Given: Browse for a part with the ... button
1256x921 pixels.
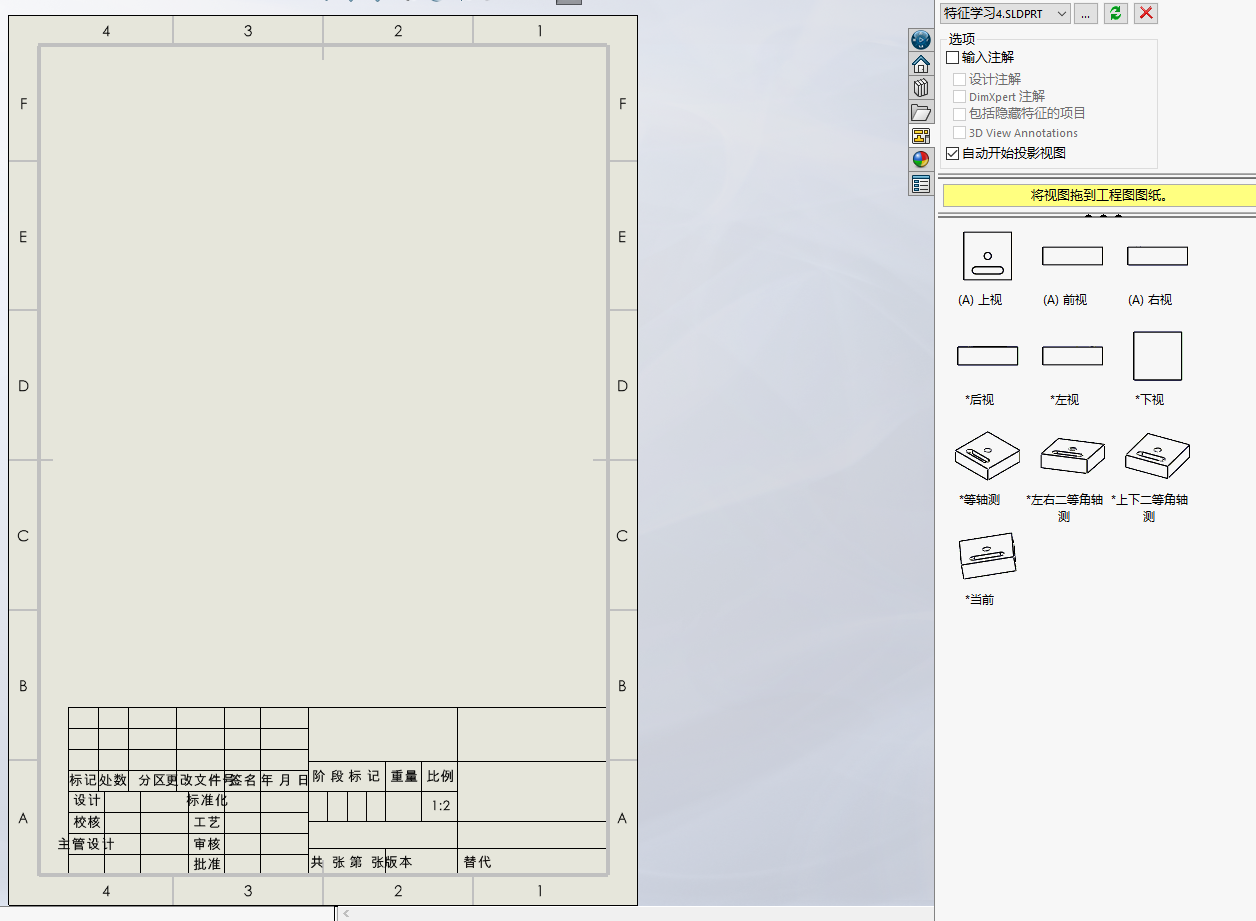Looking at the screenshot, I should pyautogui.click(x=1086, y=13).
